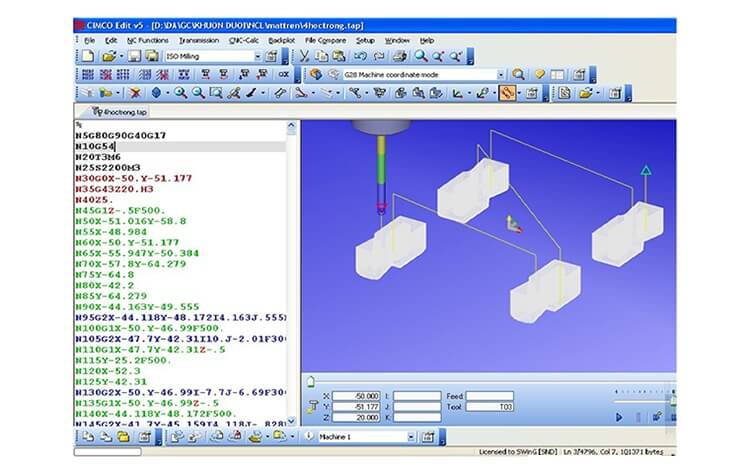Click the X coordinate field showing -50.000
Screen dimensions: 750x471
click(356, 396)
